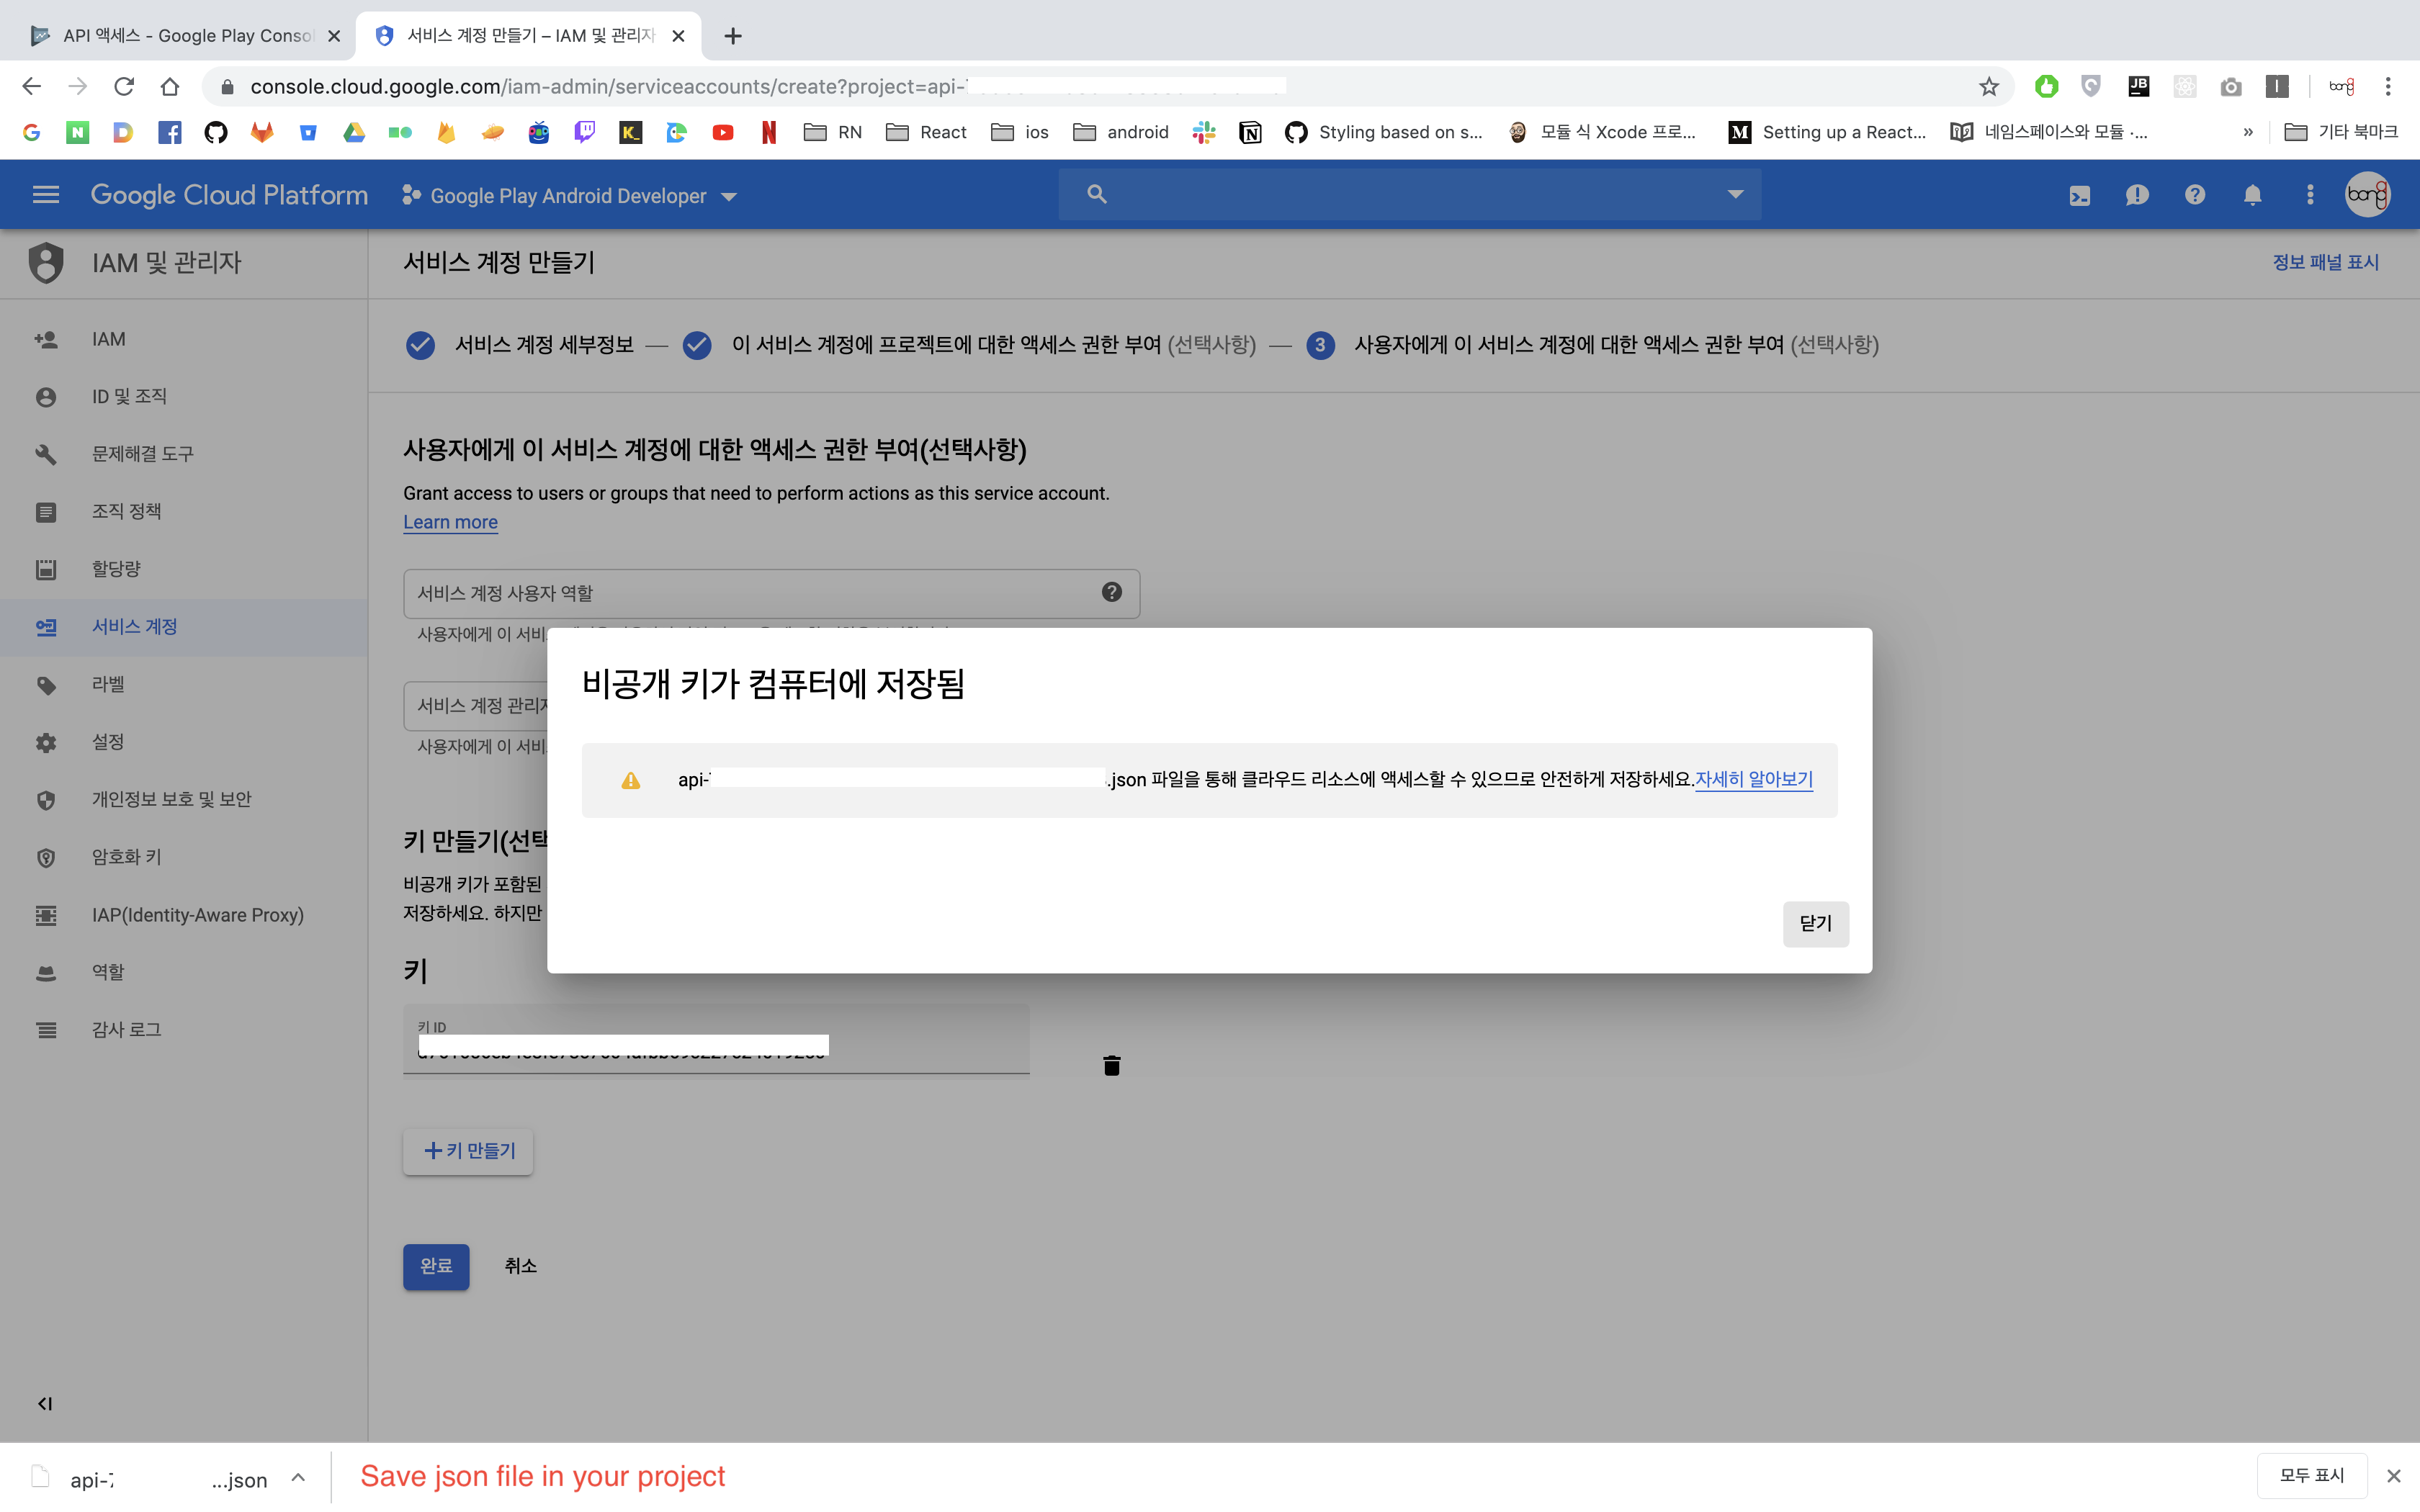The image size is (2420, 1512).
Task: Open downloaded json file options chevron
Action: pos(298,1477)
